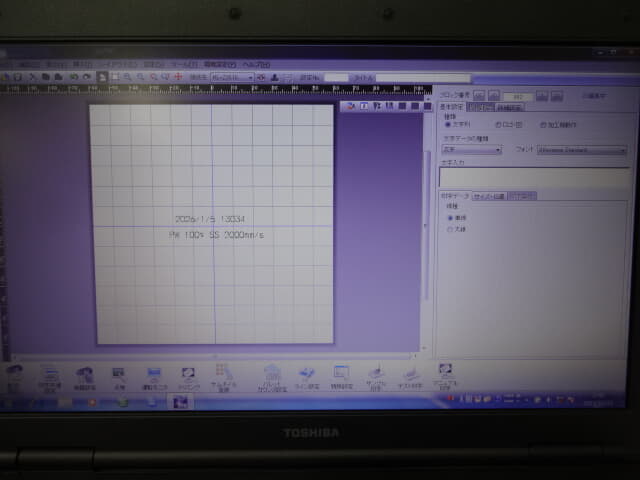Open the menu left of ヘルプ

(220, 64)
